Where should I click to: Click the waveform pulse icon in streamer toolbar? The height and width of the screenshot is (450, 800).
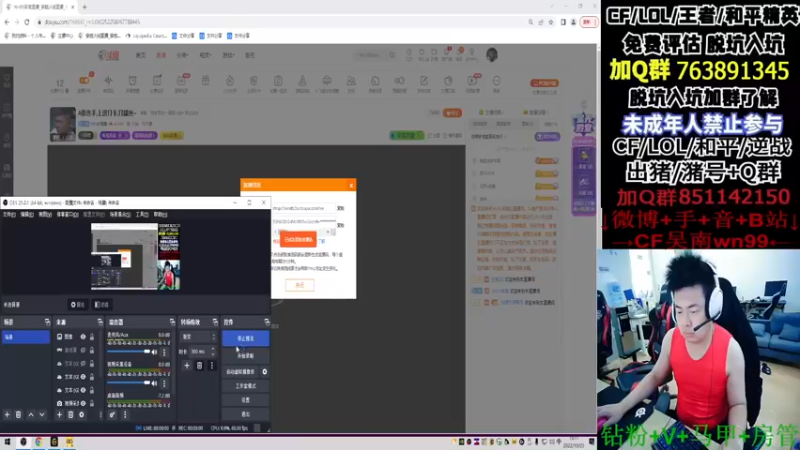108,81
